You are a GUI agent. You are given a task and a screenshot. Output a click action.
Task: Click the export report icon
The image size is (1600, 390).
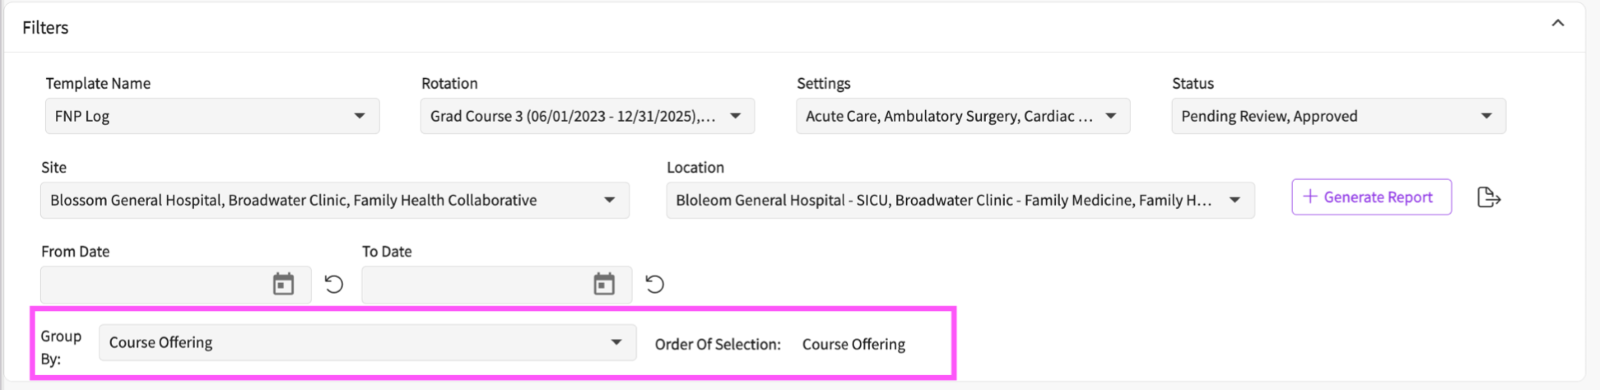click(1489, 198)
